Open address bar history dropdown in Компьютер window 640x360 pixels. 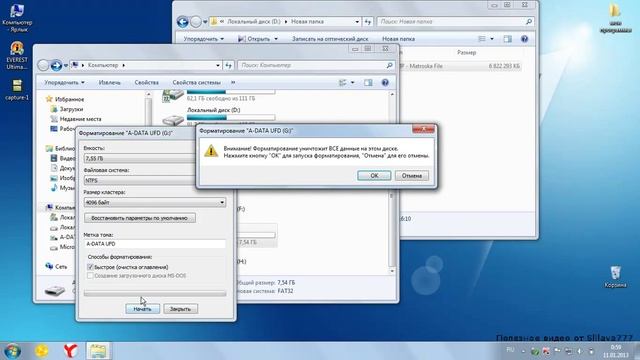[x=218, y=65]
